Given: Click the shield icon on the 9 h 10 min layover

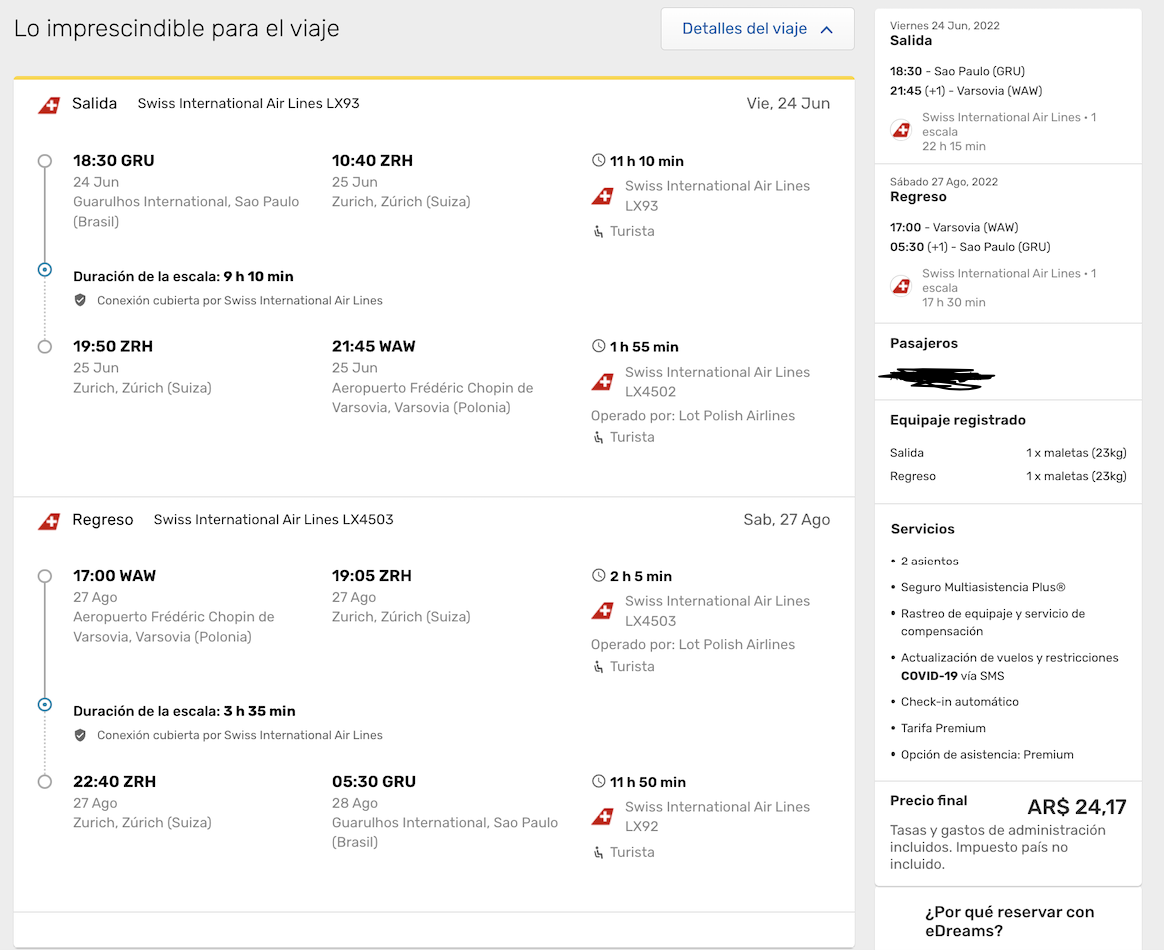Looking at the screenshot, I should coord(80,300).
